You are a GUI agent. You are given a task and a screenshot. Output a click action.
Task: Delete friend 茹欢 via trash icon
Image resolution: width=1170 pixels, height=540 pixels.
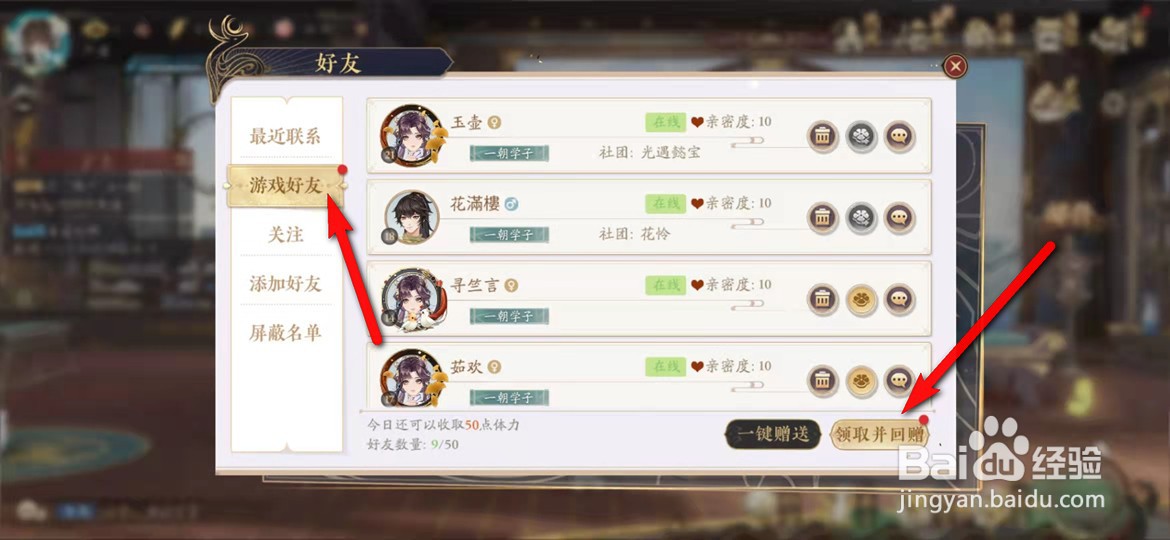(x=822, y=381)
